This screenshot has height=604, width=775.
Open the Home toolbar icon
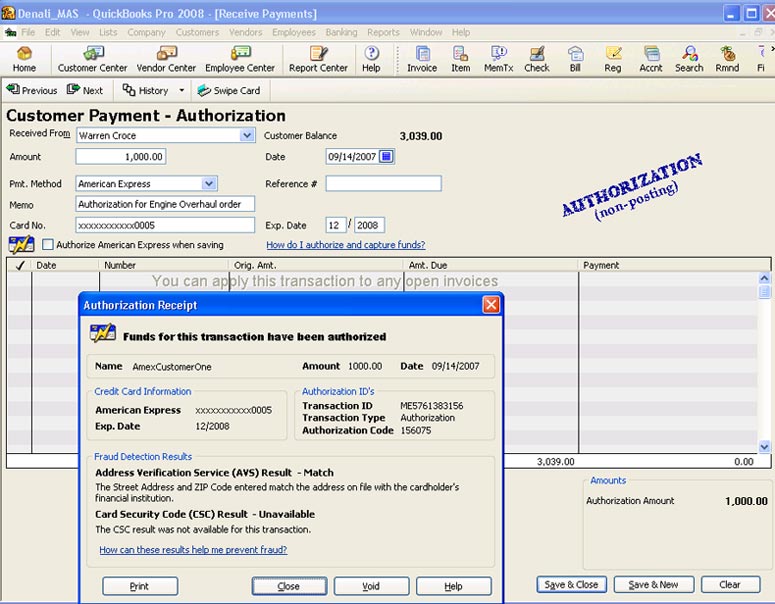coord(24,59)
